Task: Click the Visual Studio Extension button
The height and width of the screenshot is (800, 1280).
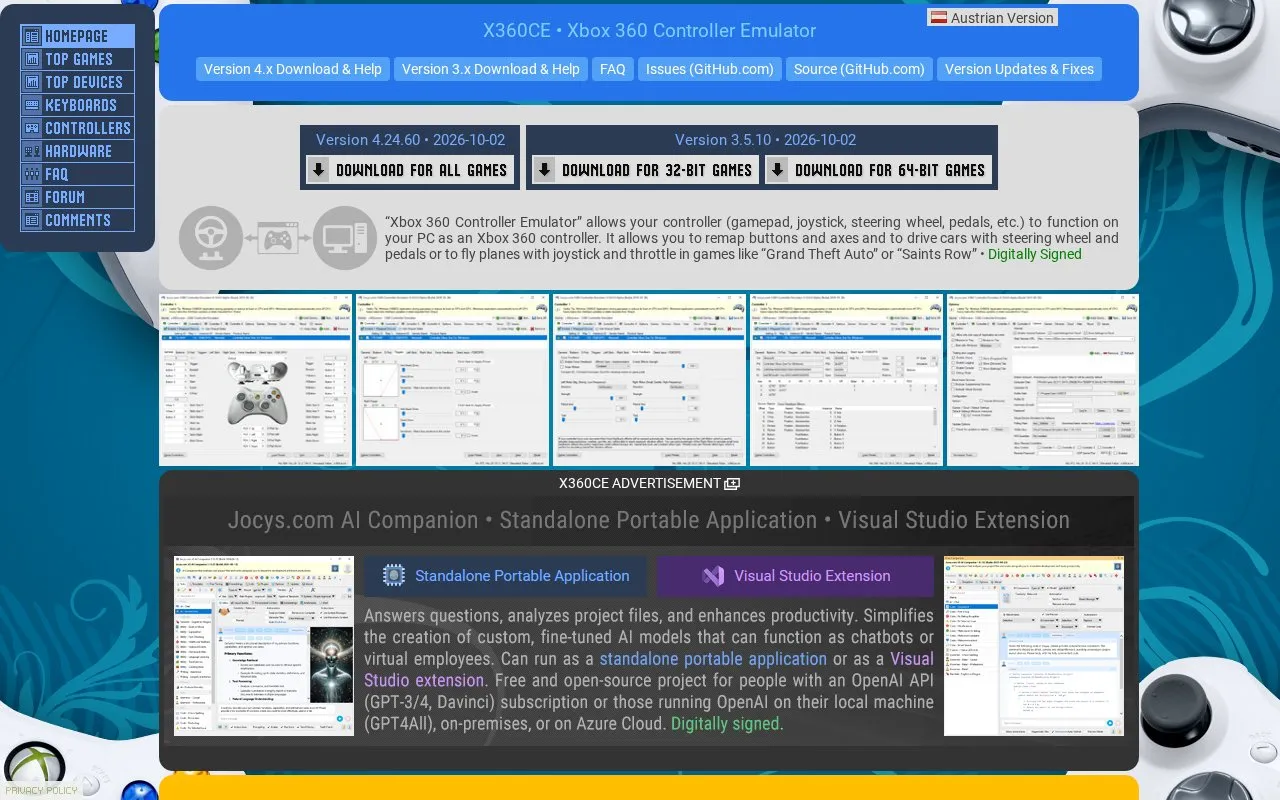Action: [x=795, y=576]
